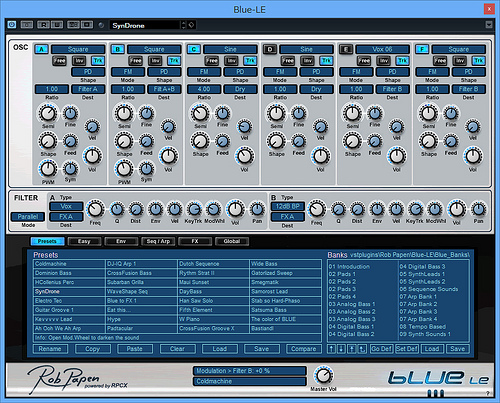The image size is (500, 403).
Task: Click the Read automation R icon
Action: [43, 25]
